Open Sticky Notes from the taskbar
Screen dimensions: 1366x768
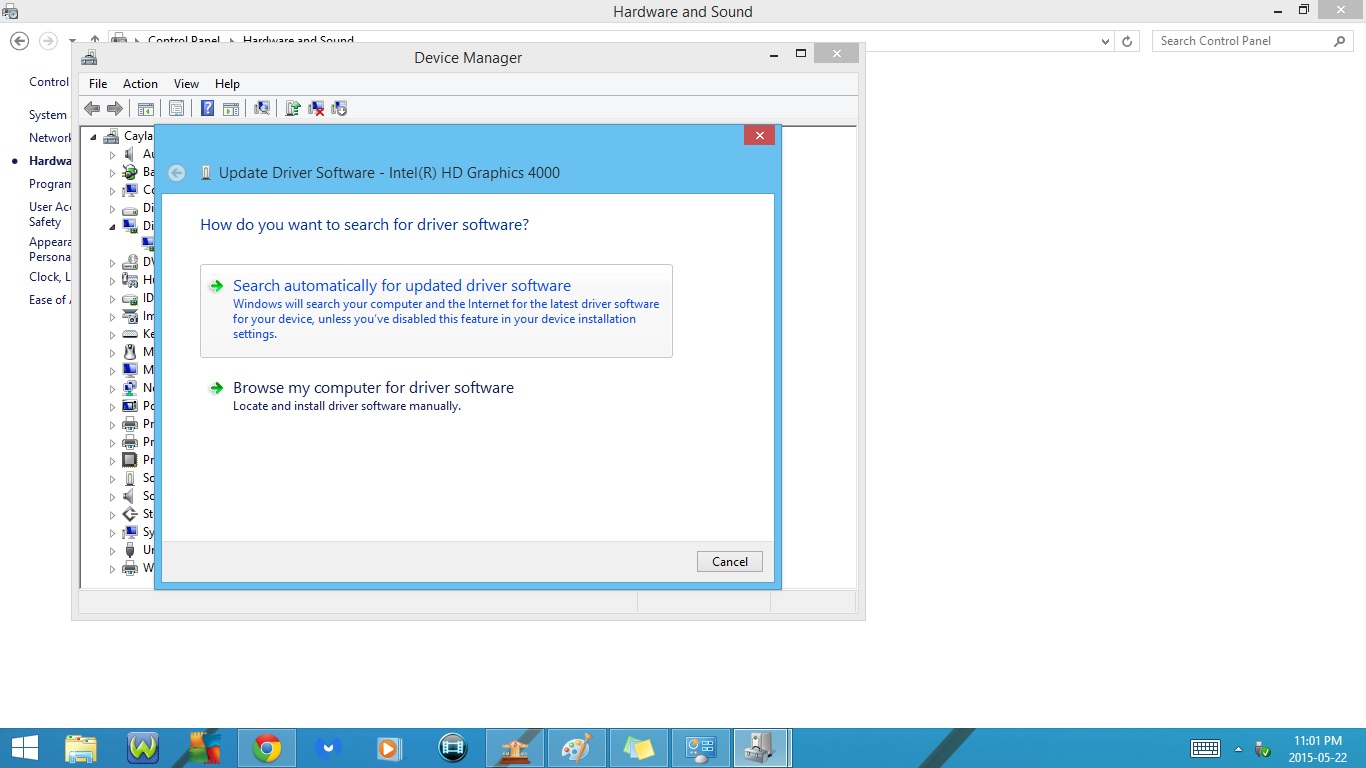coord(638,748)
